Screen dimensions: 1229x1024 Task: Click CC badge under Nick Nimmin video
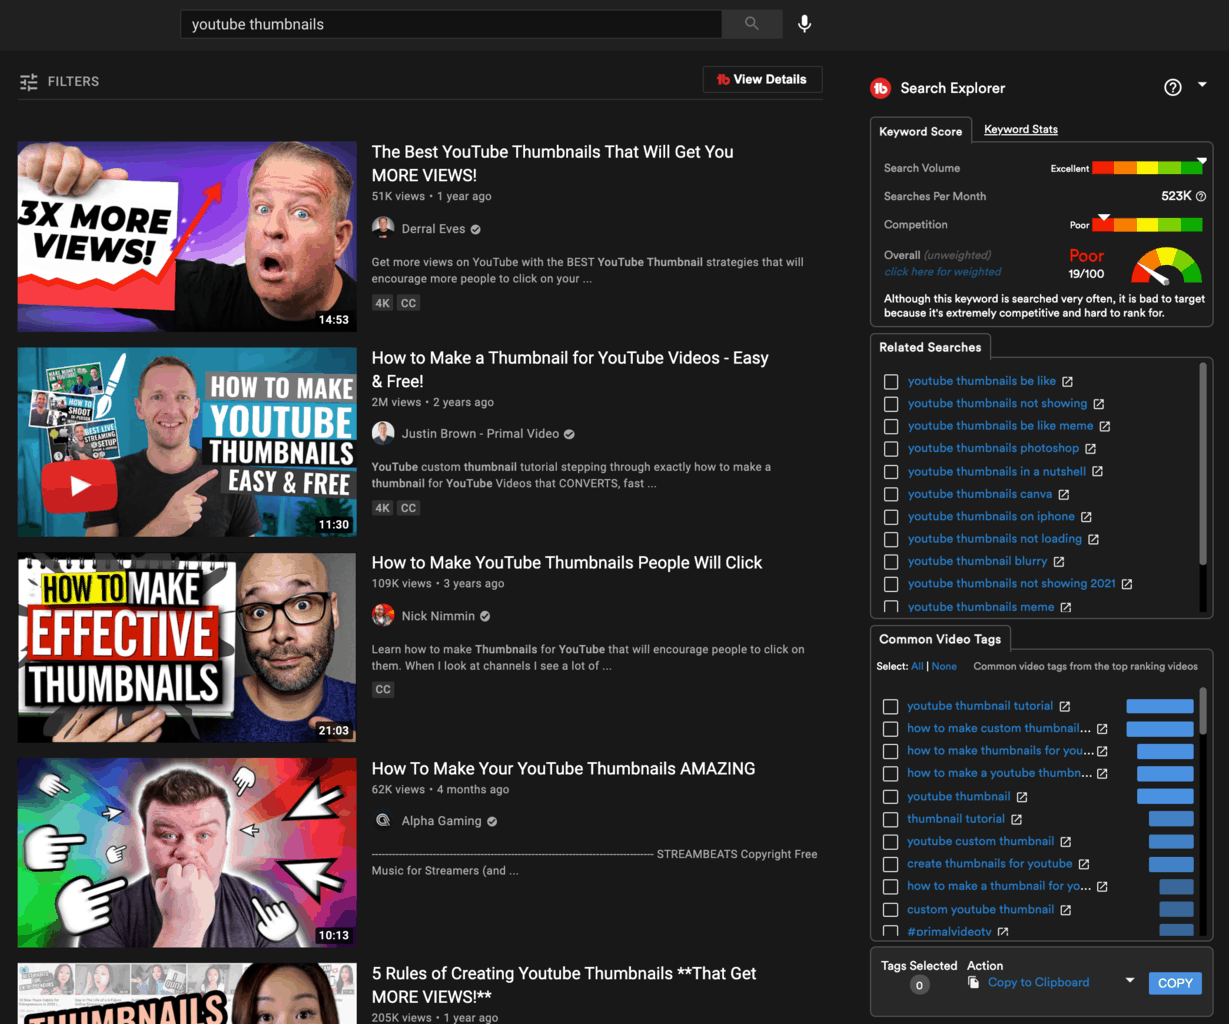click(383, 690)
